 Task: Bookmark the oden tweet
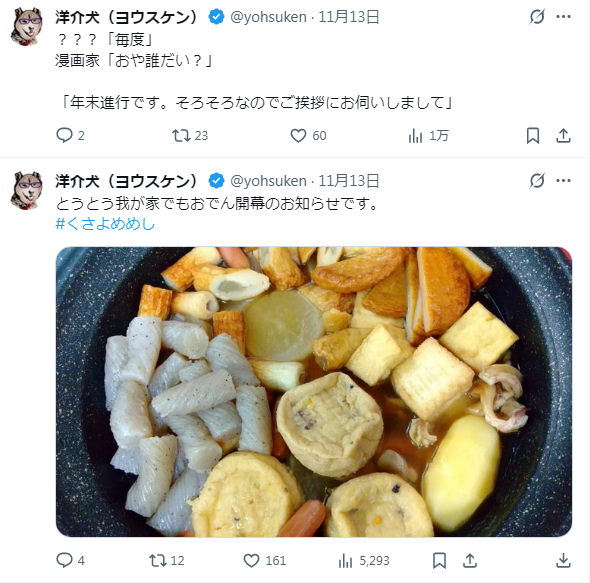pos(439,560)
